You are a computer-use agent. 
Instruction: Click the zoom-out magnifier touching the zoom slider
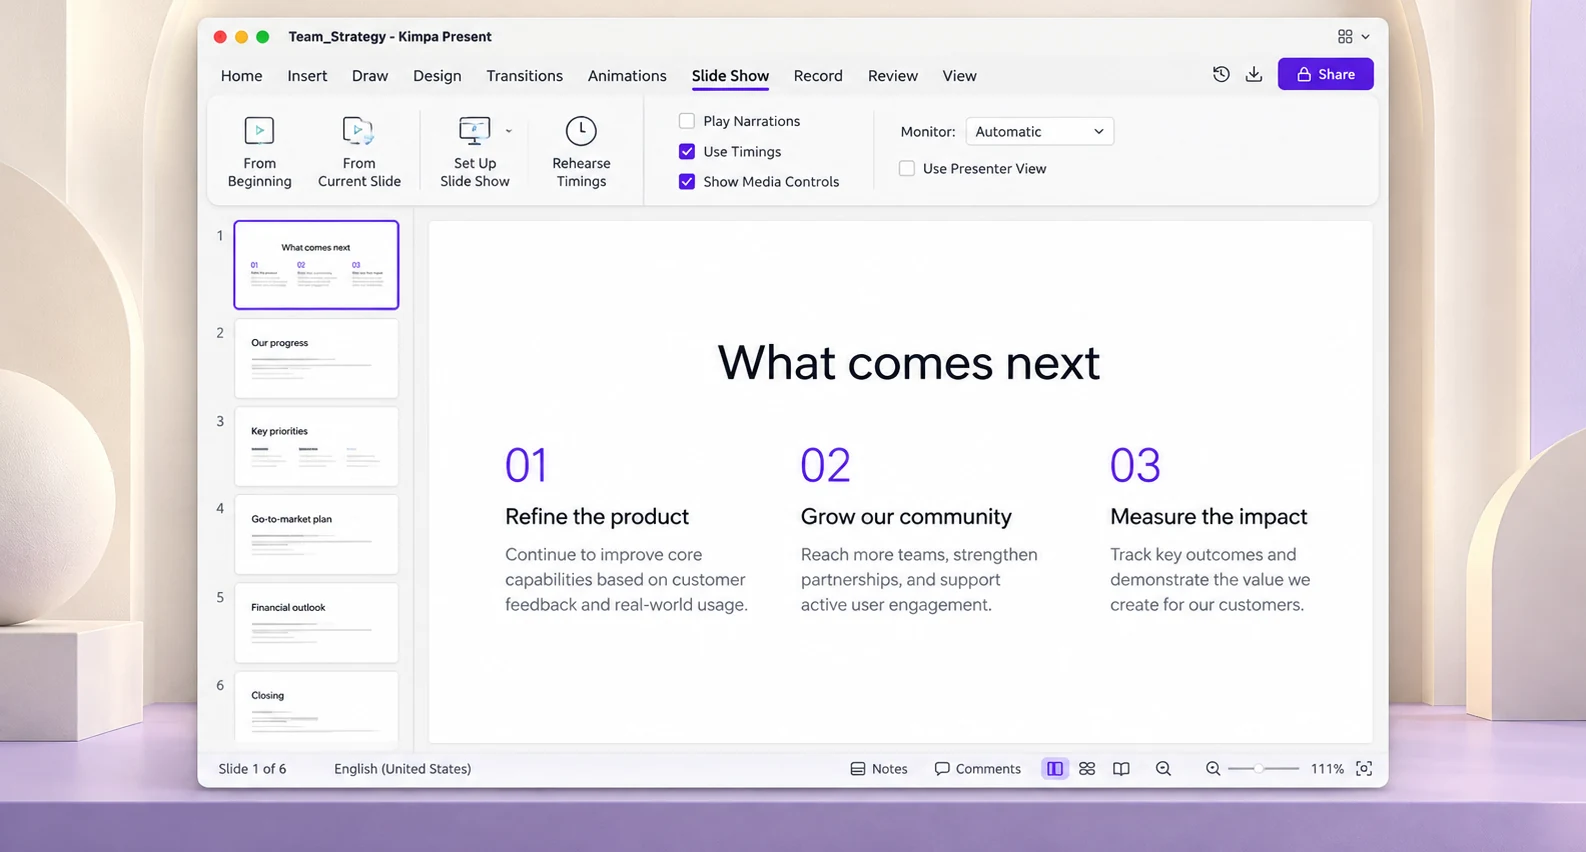[1213, 768]
